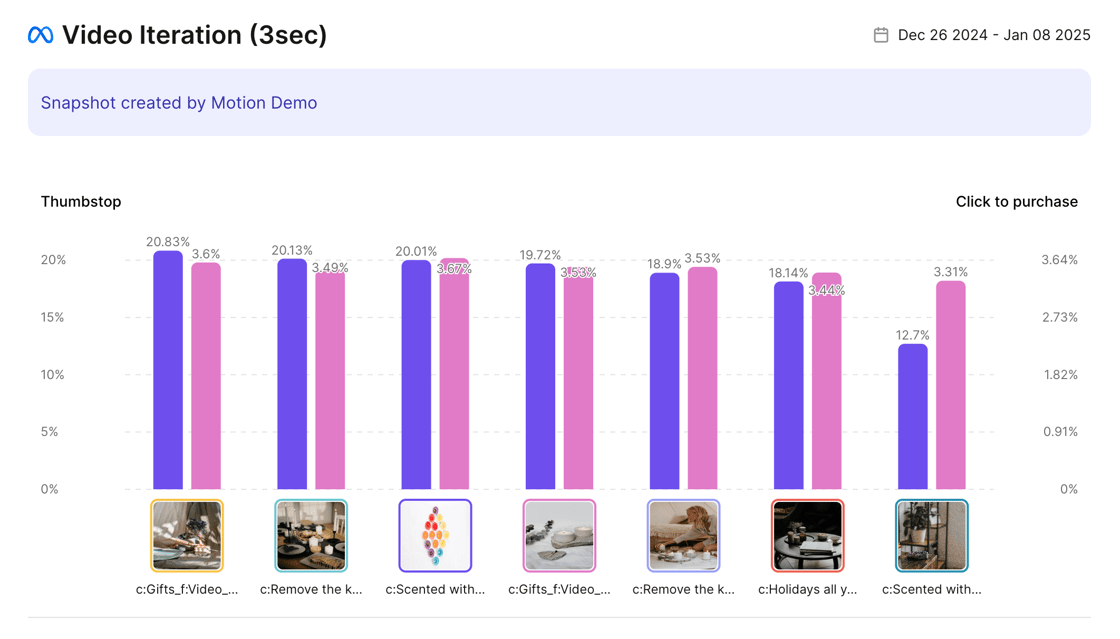Click the calendar icon beside date range
Screen dimensions: 1120x639
pos(881,35)
